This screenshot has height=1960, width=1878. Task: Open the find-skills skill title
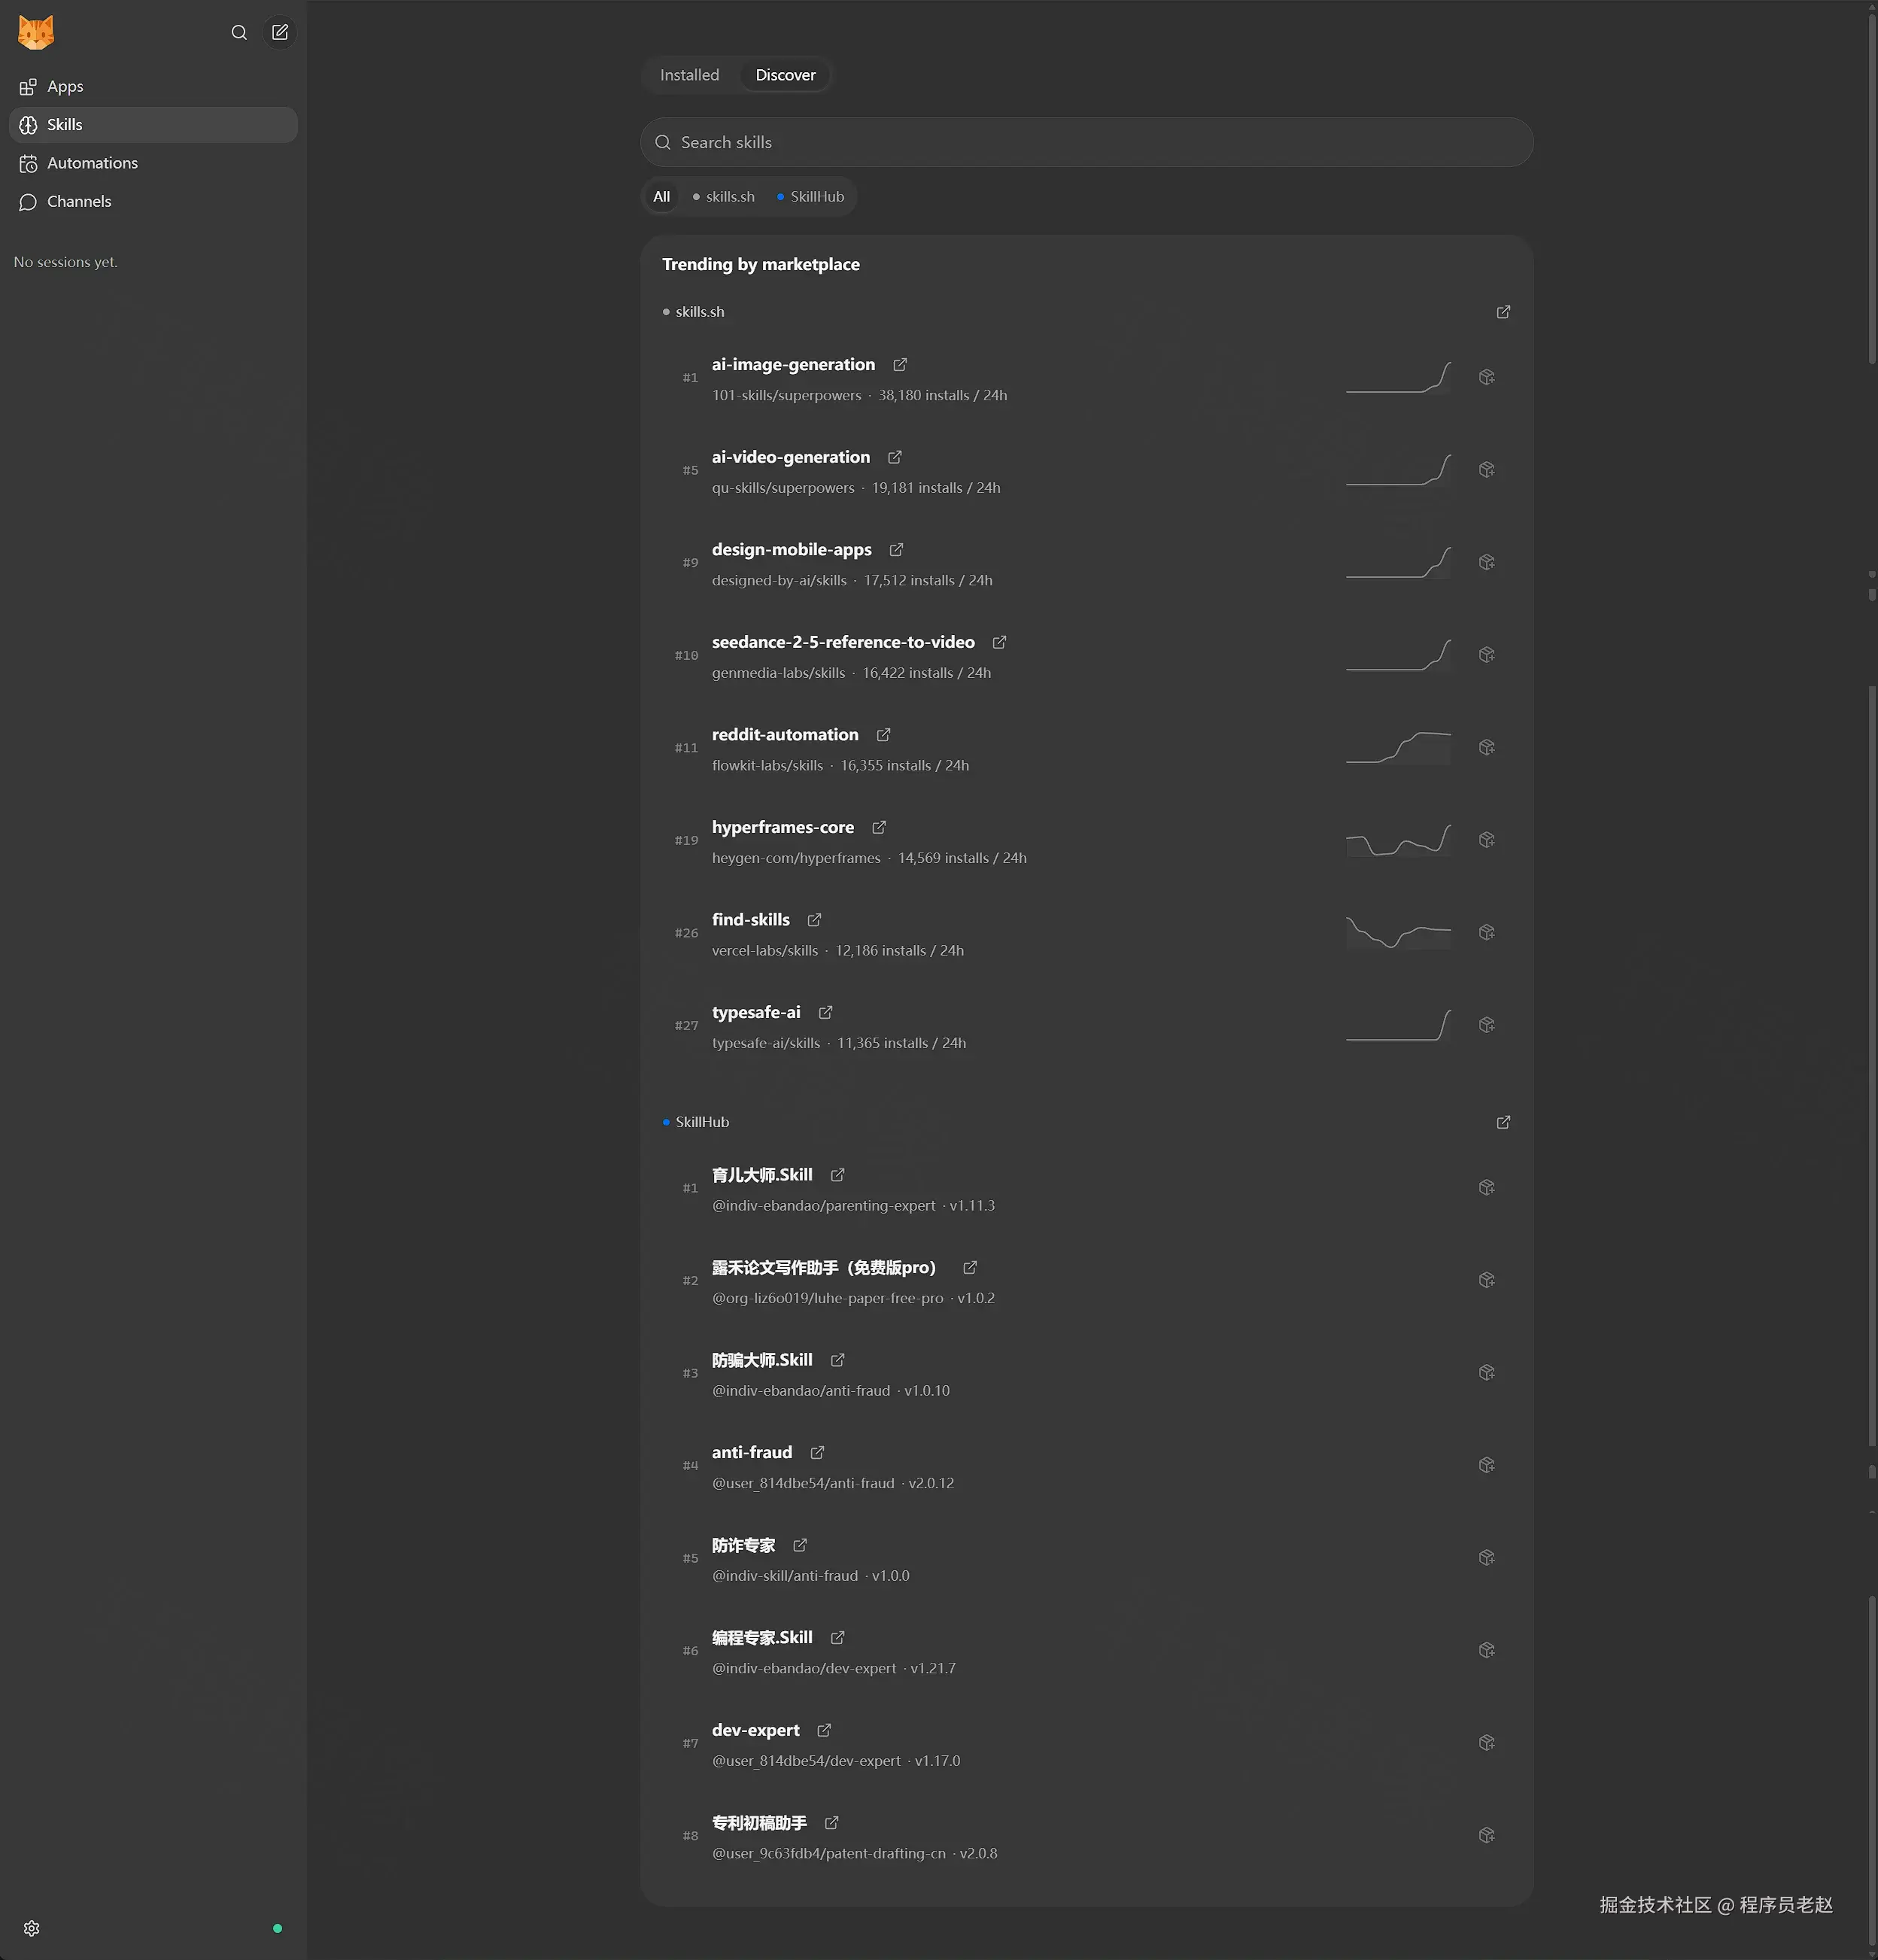(751, 920)
